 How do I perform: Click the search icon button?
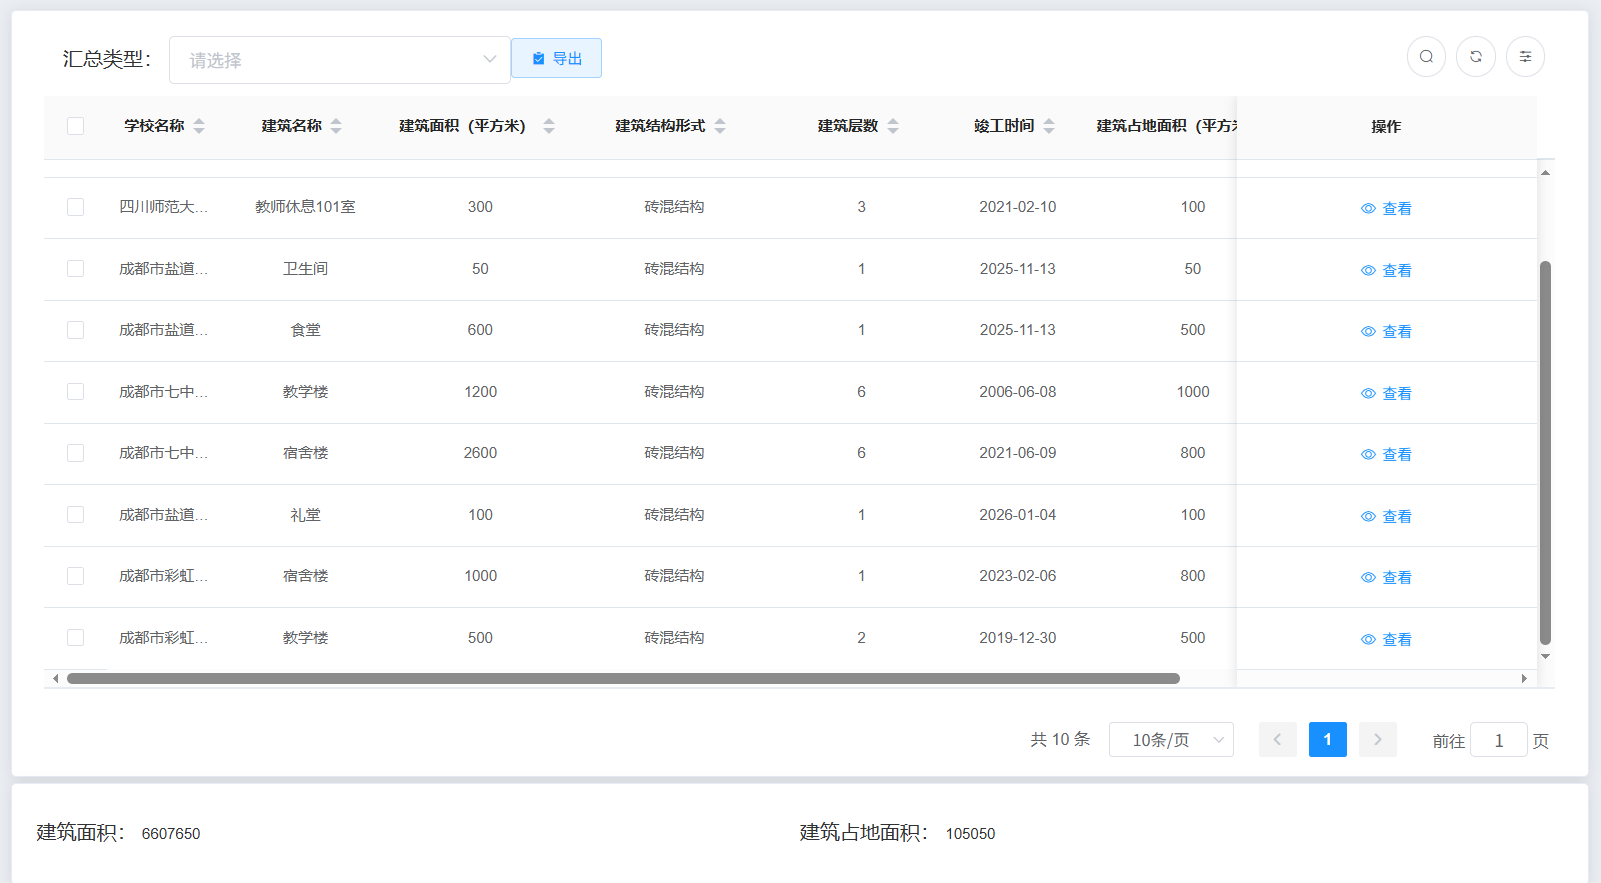[1426, 57]
